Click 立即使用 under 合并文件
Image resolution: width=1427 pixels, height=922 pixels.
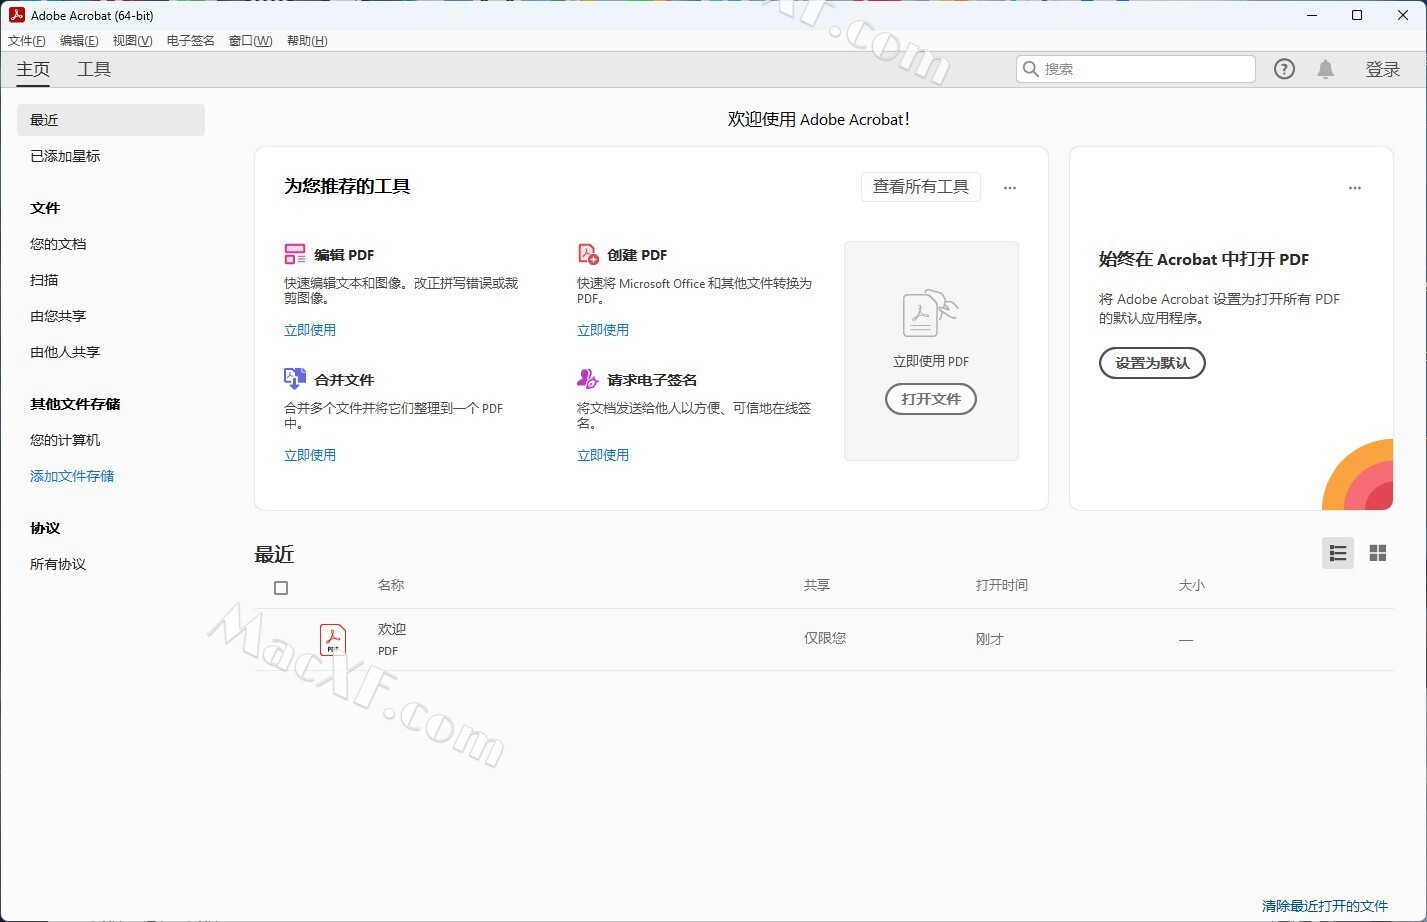click(310, 455)
